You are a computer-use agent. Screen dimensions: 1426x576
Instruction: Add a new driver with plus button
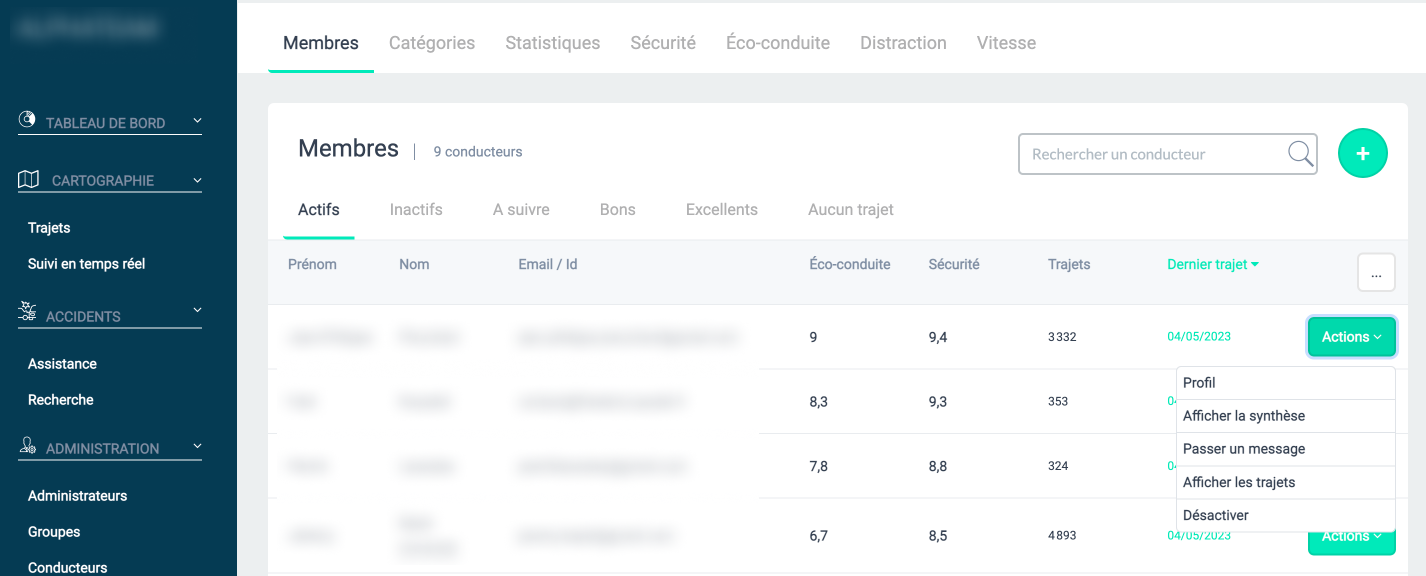(1363, 154)
